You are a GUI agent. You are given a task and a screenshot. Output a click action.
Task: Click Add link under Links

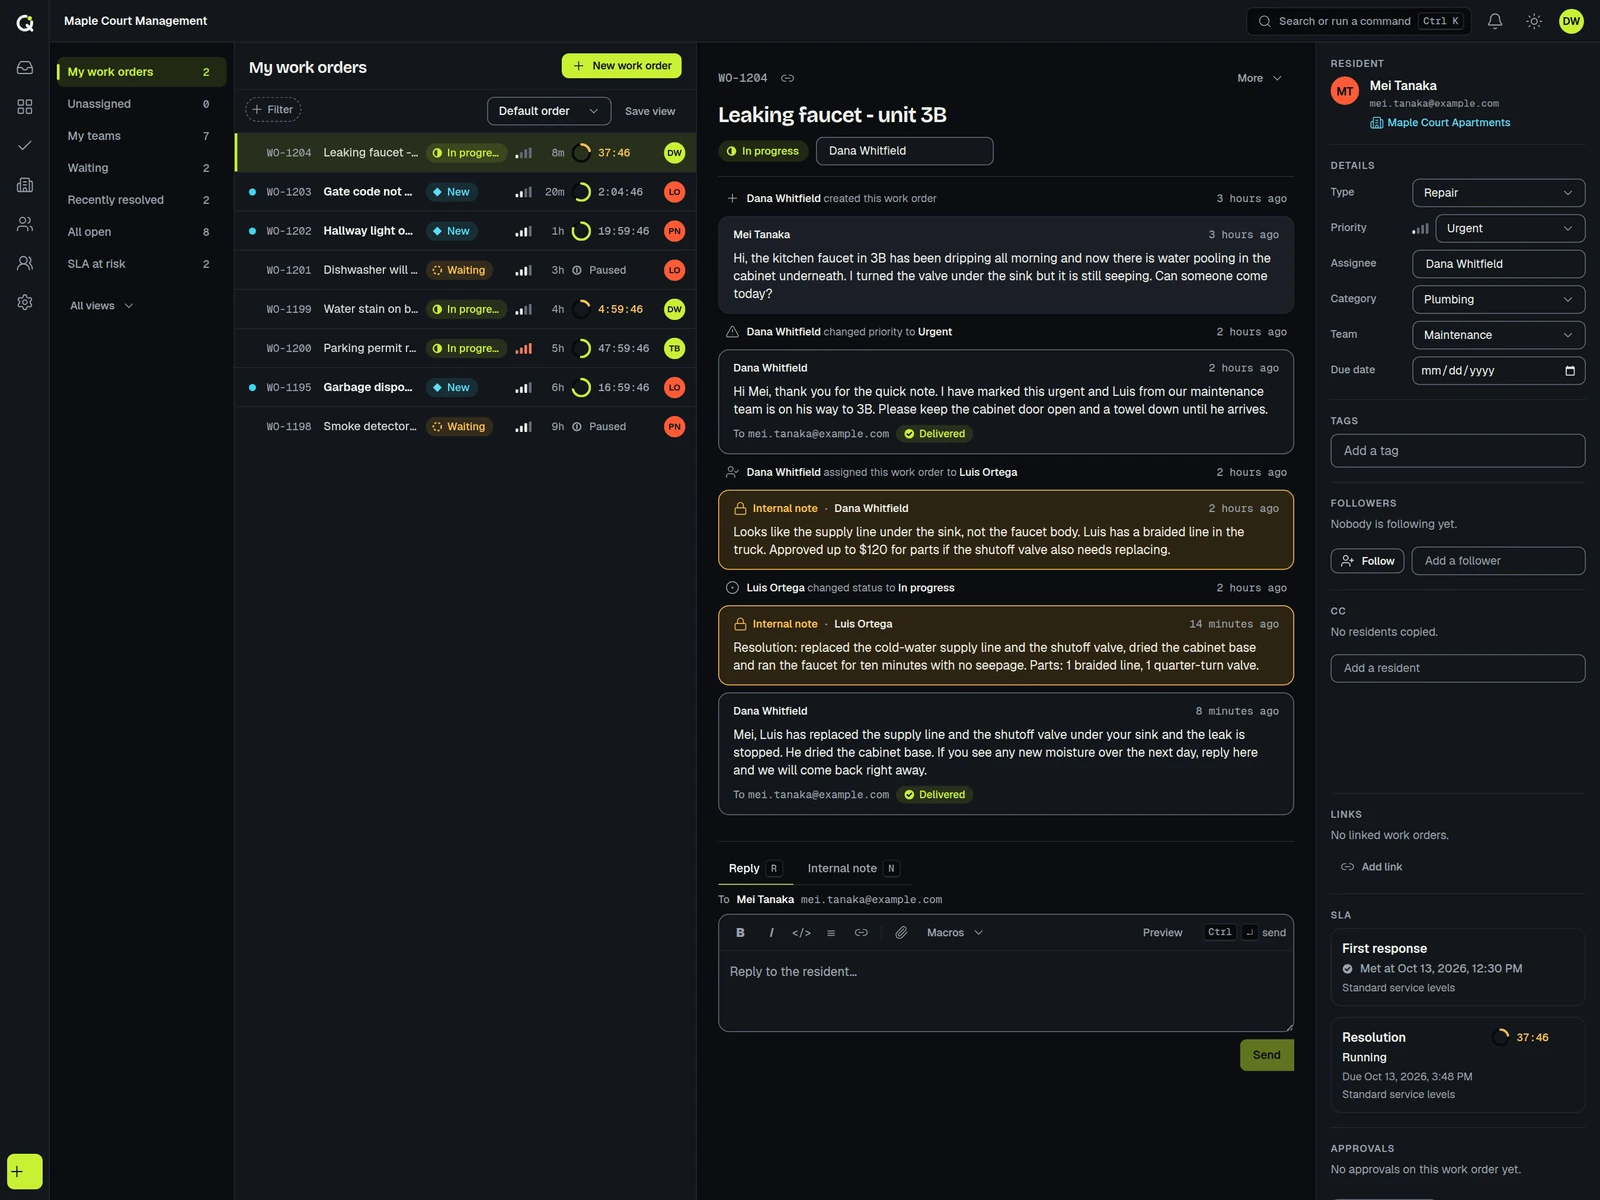[x=1372, y=867]
